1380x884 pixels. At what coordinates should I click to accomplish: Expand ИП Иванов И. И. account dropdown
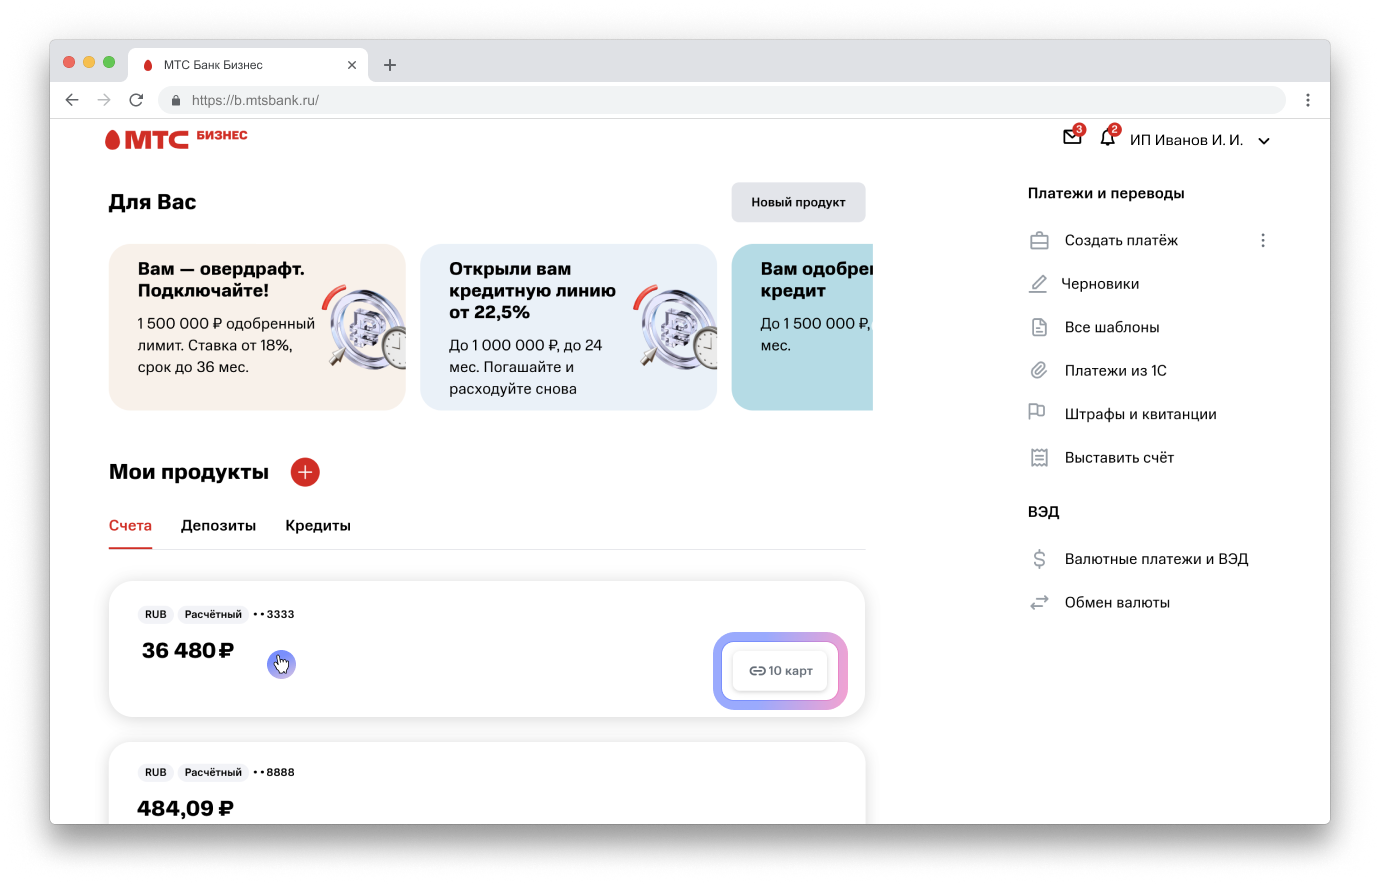1264,141
